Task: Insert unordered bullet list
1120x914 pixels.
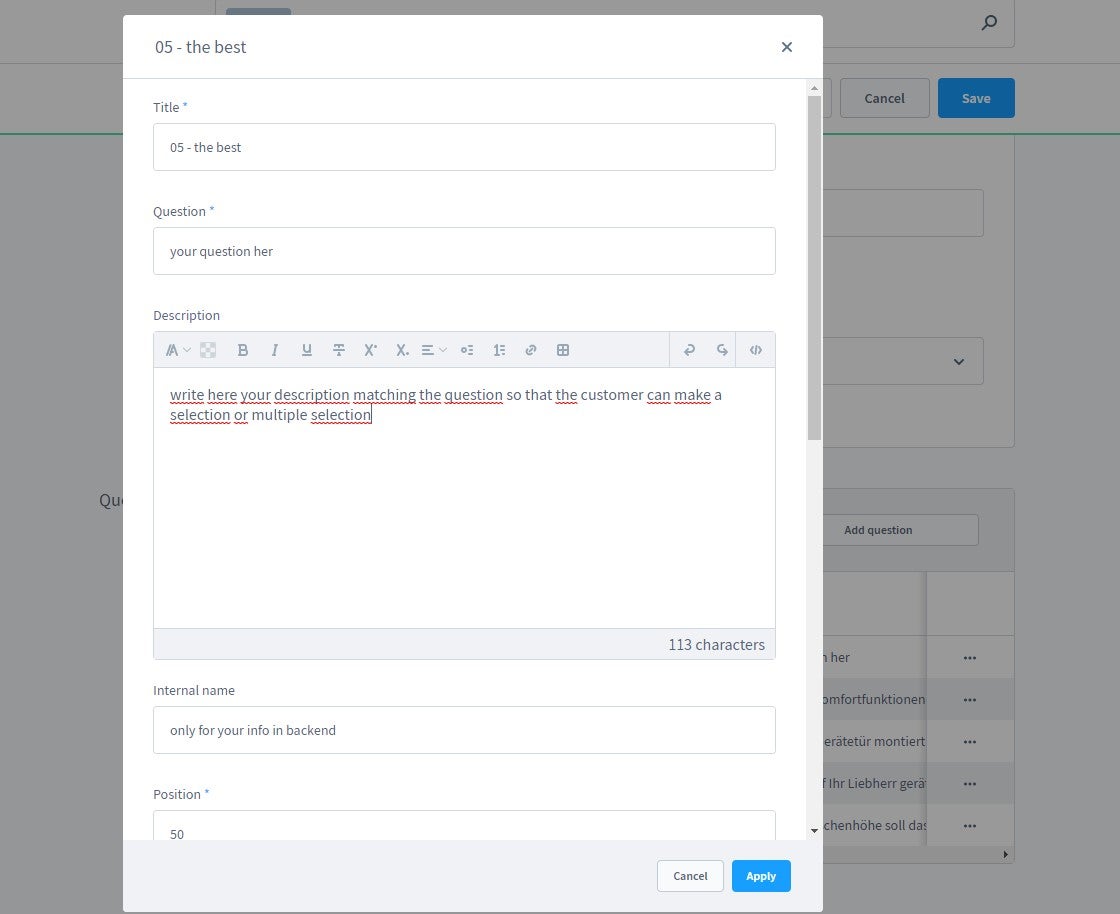Action: click(x=466, y=350)
